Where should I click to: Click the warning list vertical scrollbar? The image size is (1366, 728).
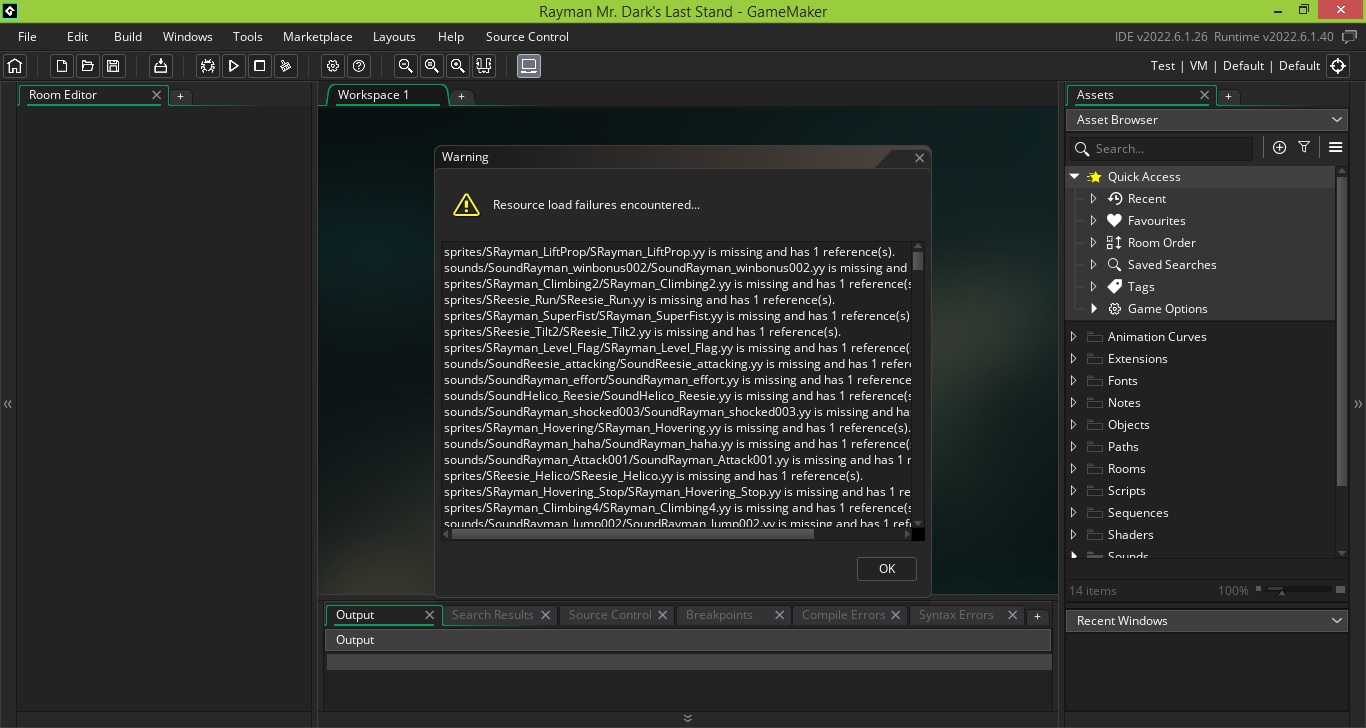tap(918, 261)
